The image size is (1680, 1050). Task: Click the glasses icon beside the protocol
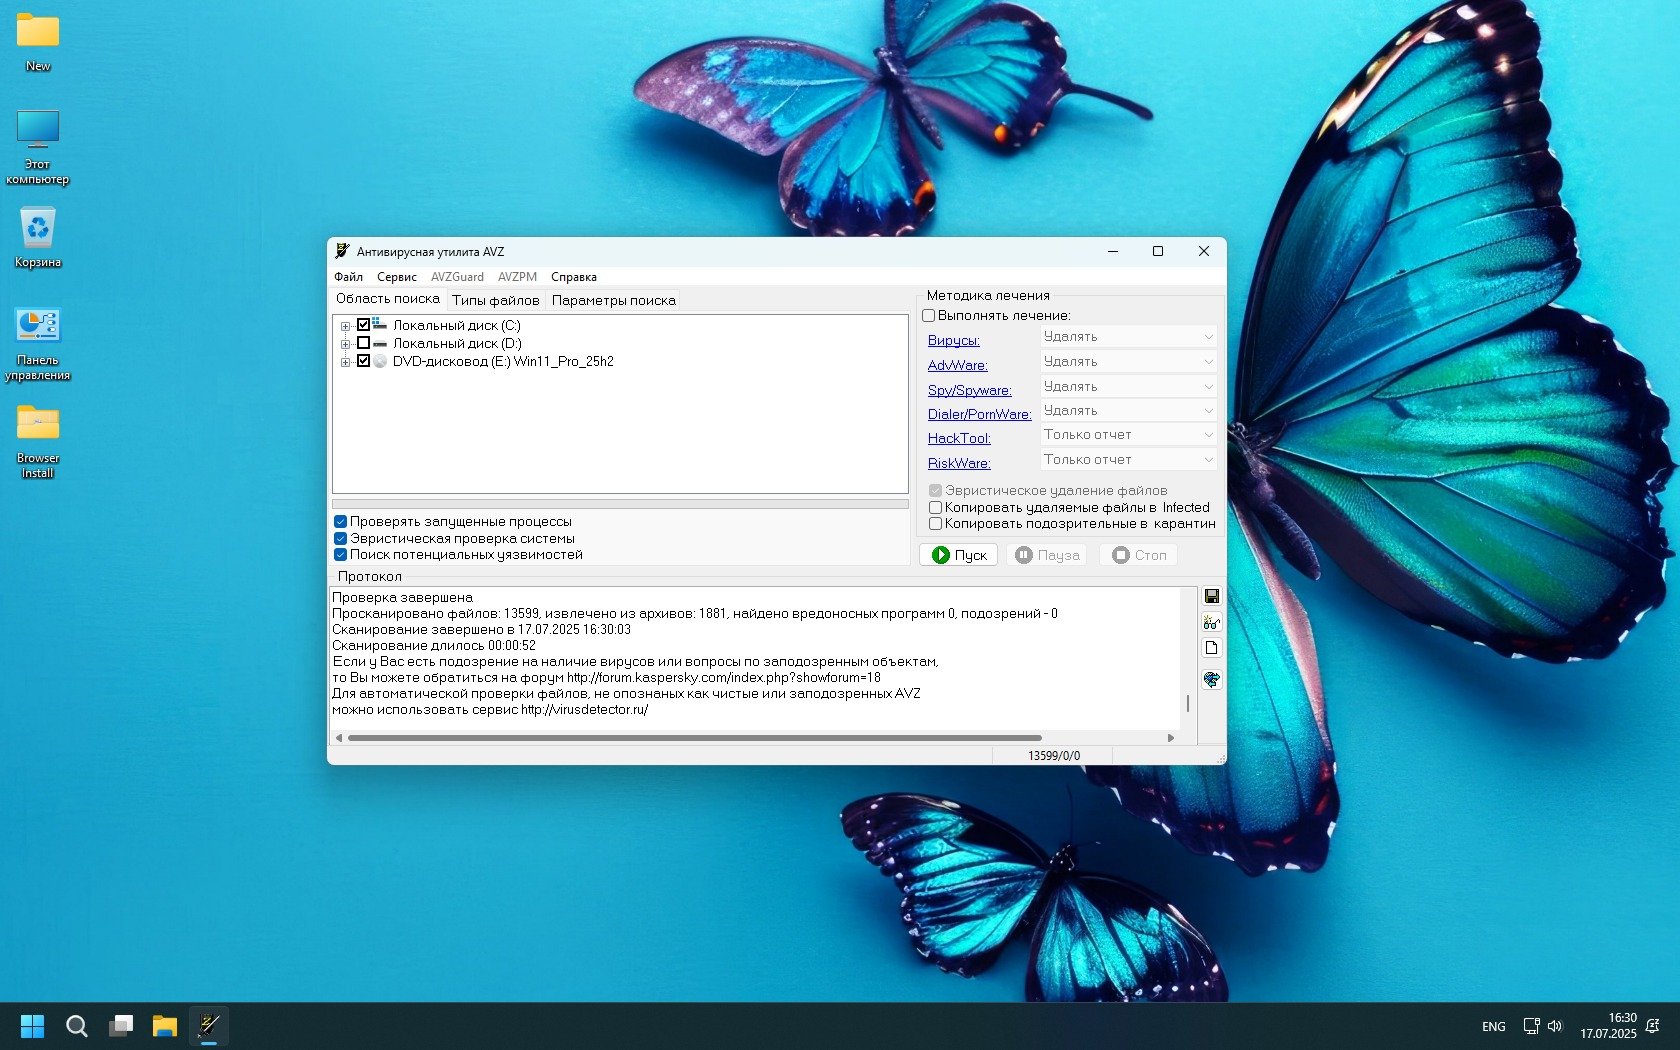[1211, 622]
